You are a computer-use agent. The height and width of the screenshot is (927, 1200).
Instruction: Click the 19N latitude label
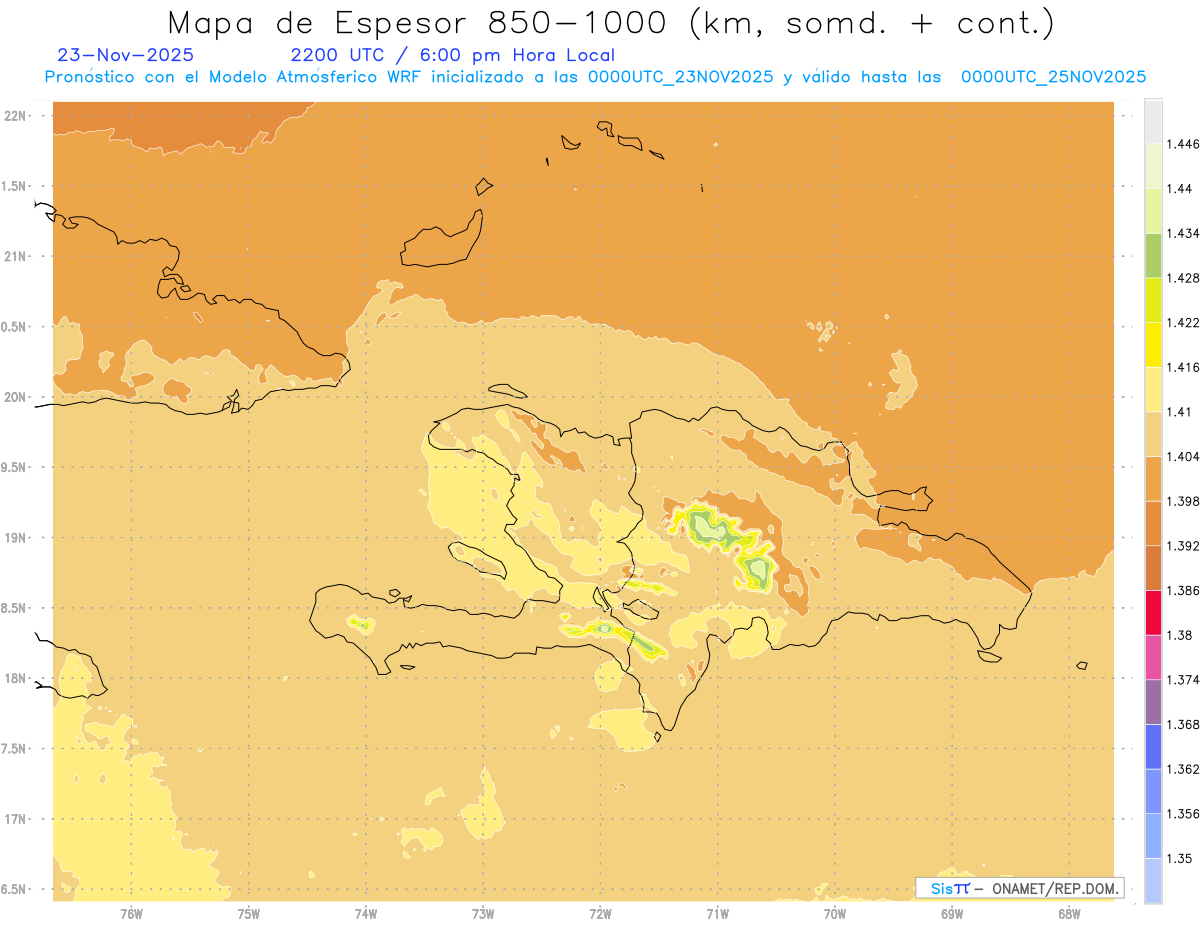pyautogui.click(x=14, y=538)
